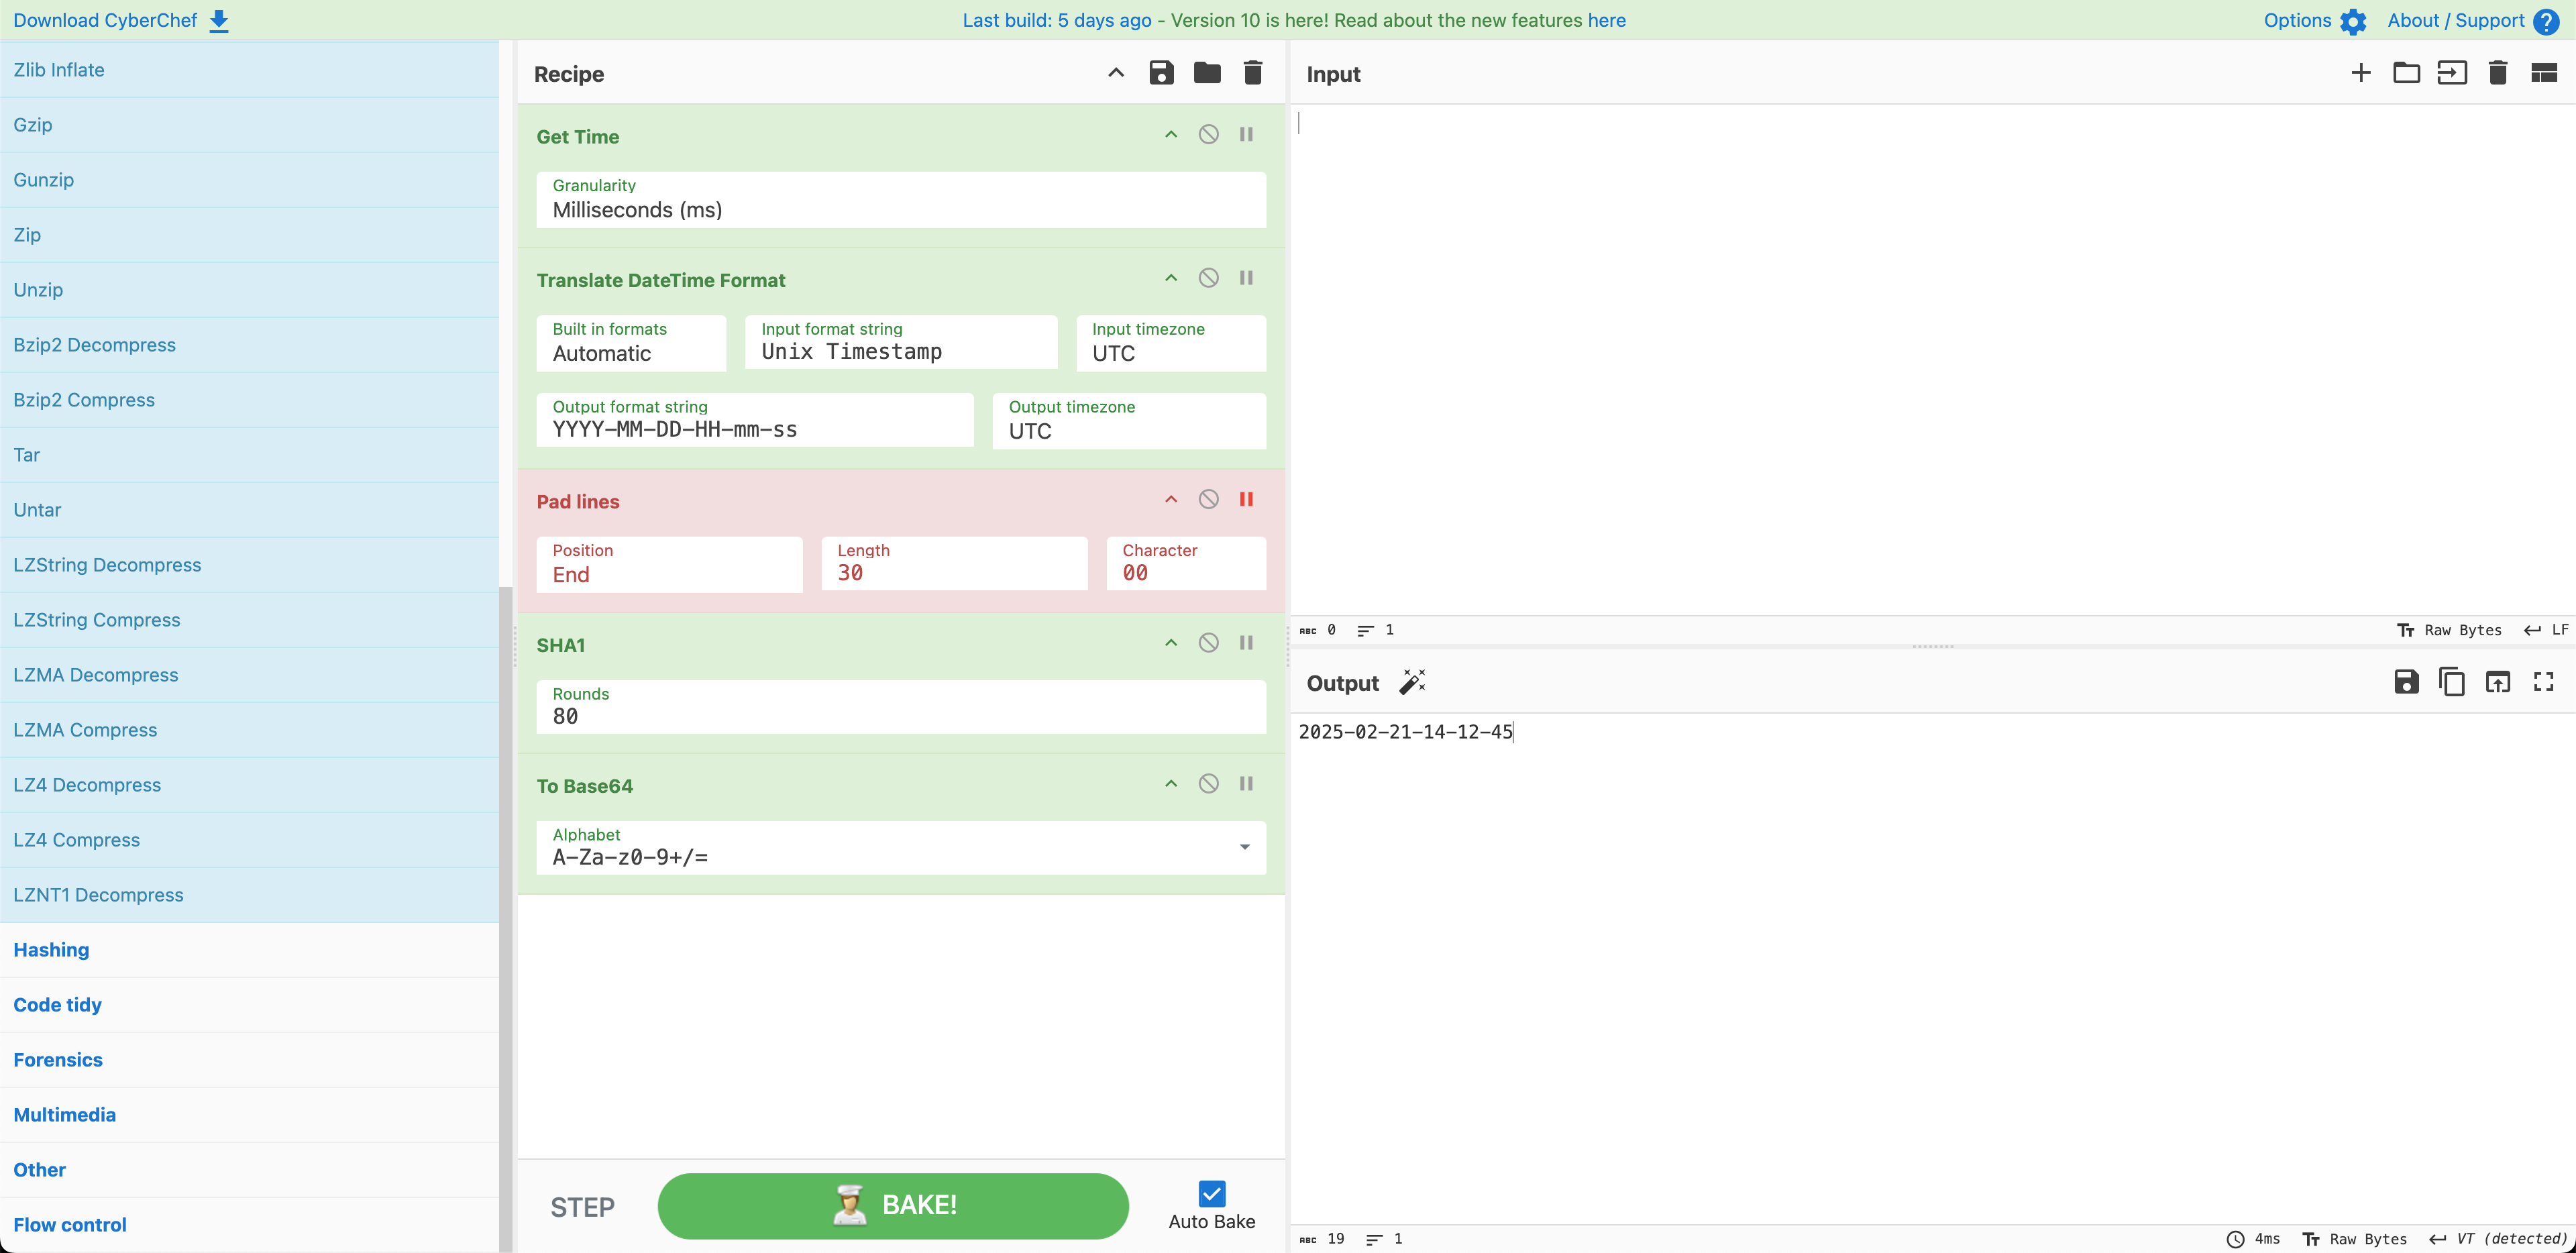Save the recipe with the disk icon
2576x1253 pixels.
[1161, 73]
